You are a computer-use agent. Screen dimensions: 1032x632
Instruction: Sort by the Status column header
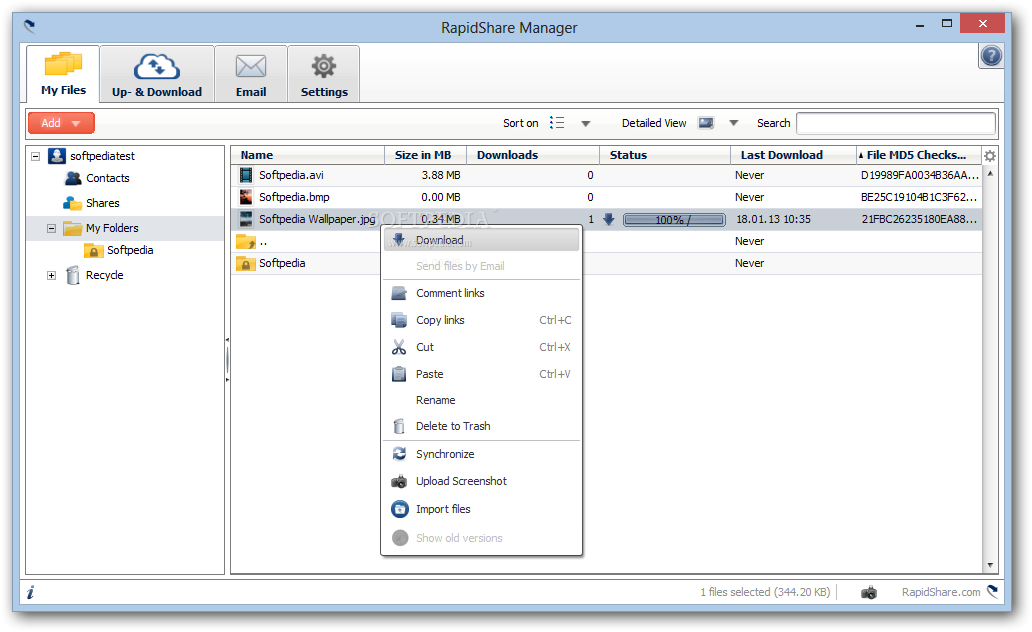(665, 155)
